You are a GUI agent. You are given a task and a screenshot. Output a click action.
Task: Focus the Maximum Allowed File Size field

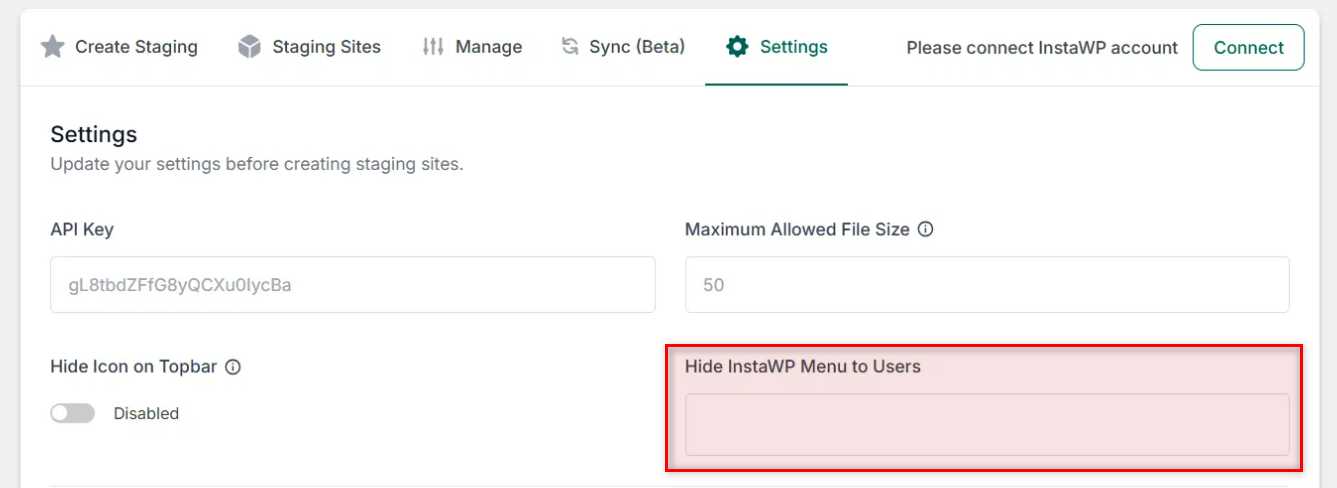click(987, 284)
